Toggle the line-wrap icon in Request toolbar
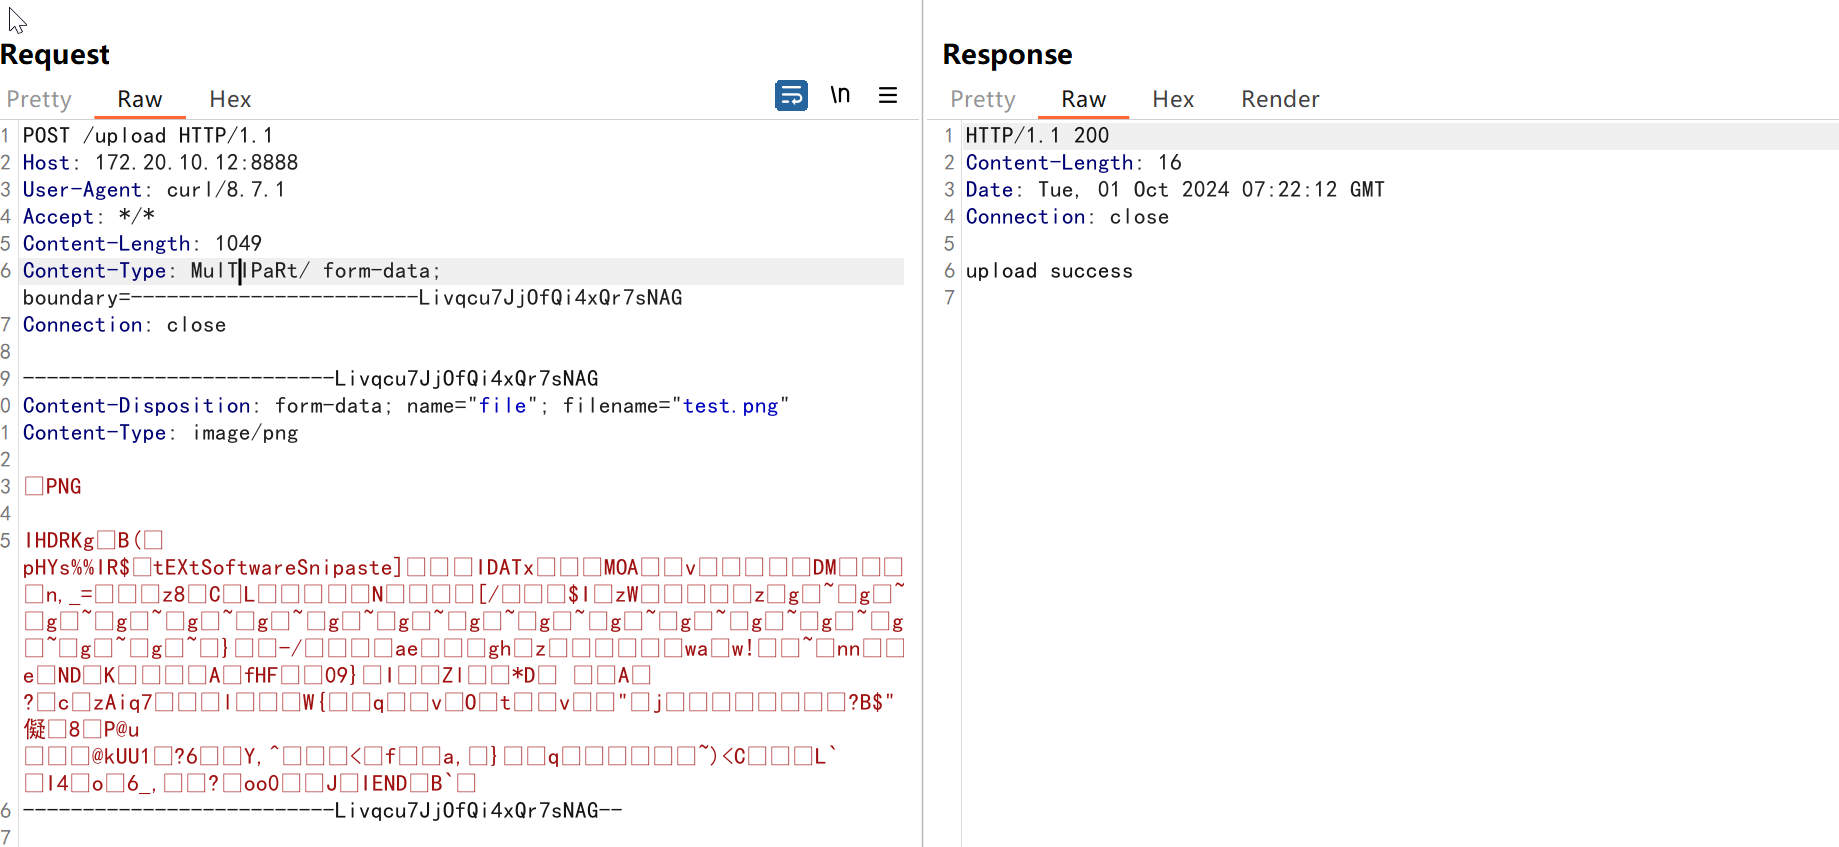Viewport: 1839px width, 847px height. coord(791,96)
